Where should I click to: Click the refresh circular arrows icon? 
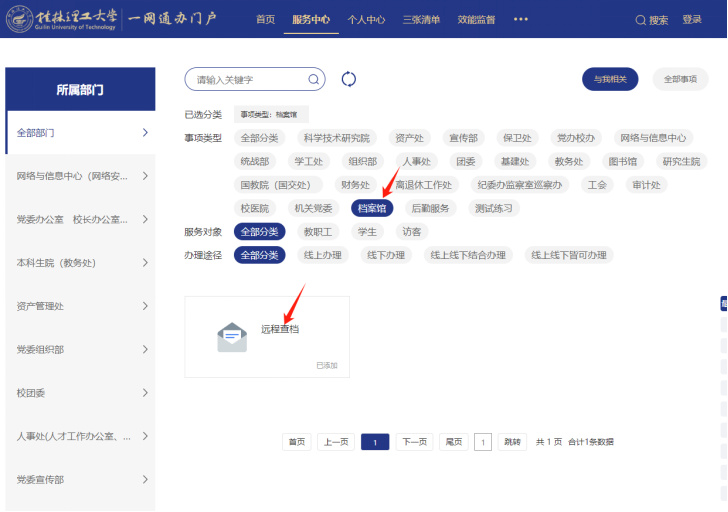point(349,80)
